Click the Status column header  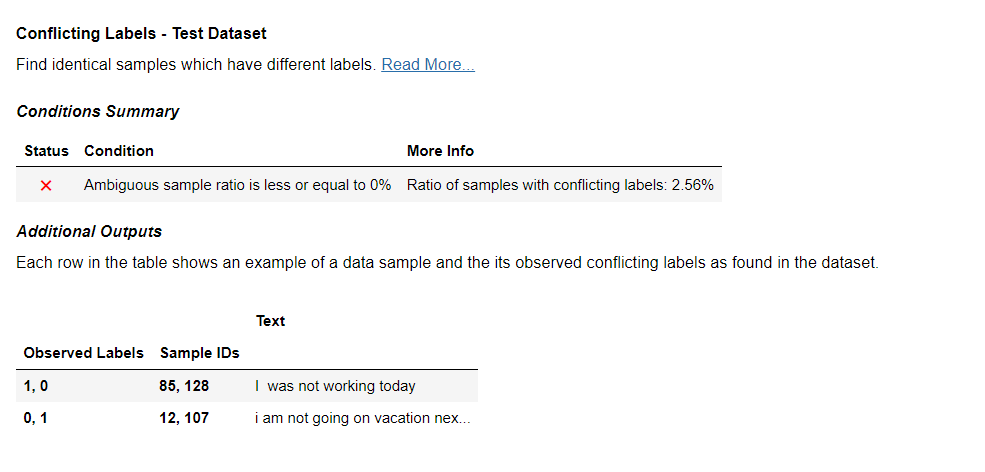[x=46, y=151]
